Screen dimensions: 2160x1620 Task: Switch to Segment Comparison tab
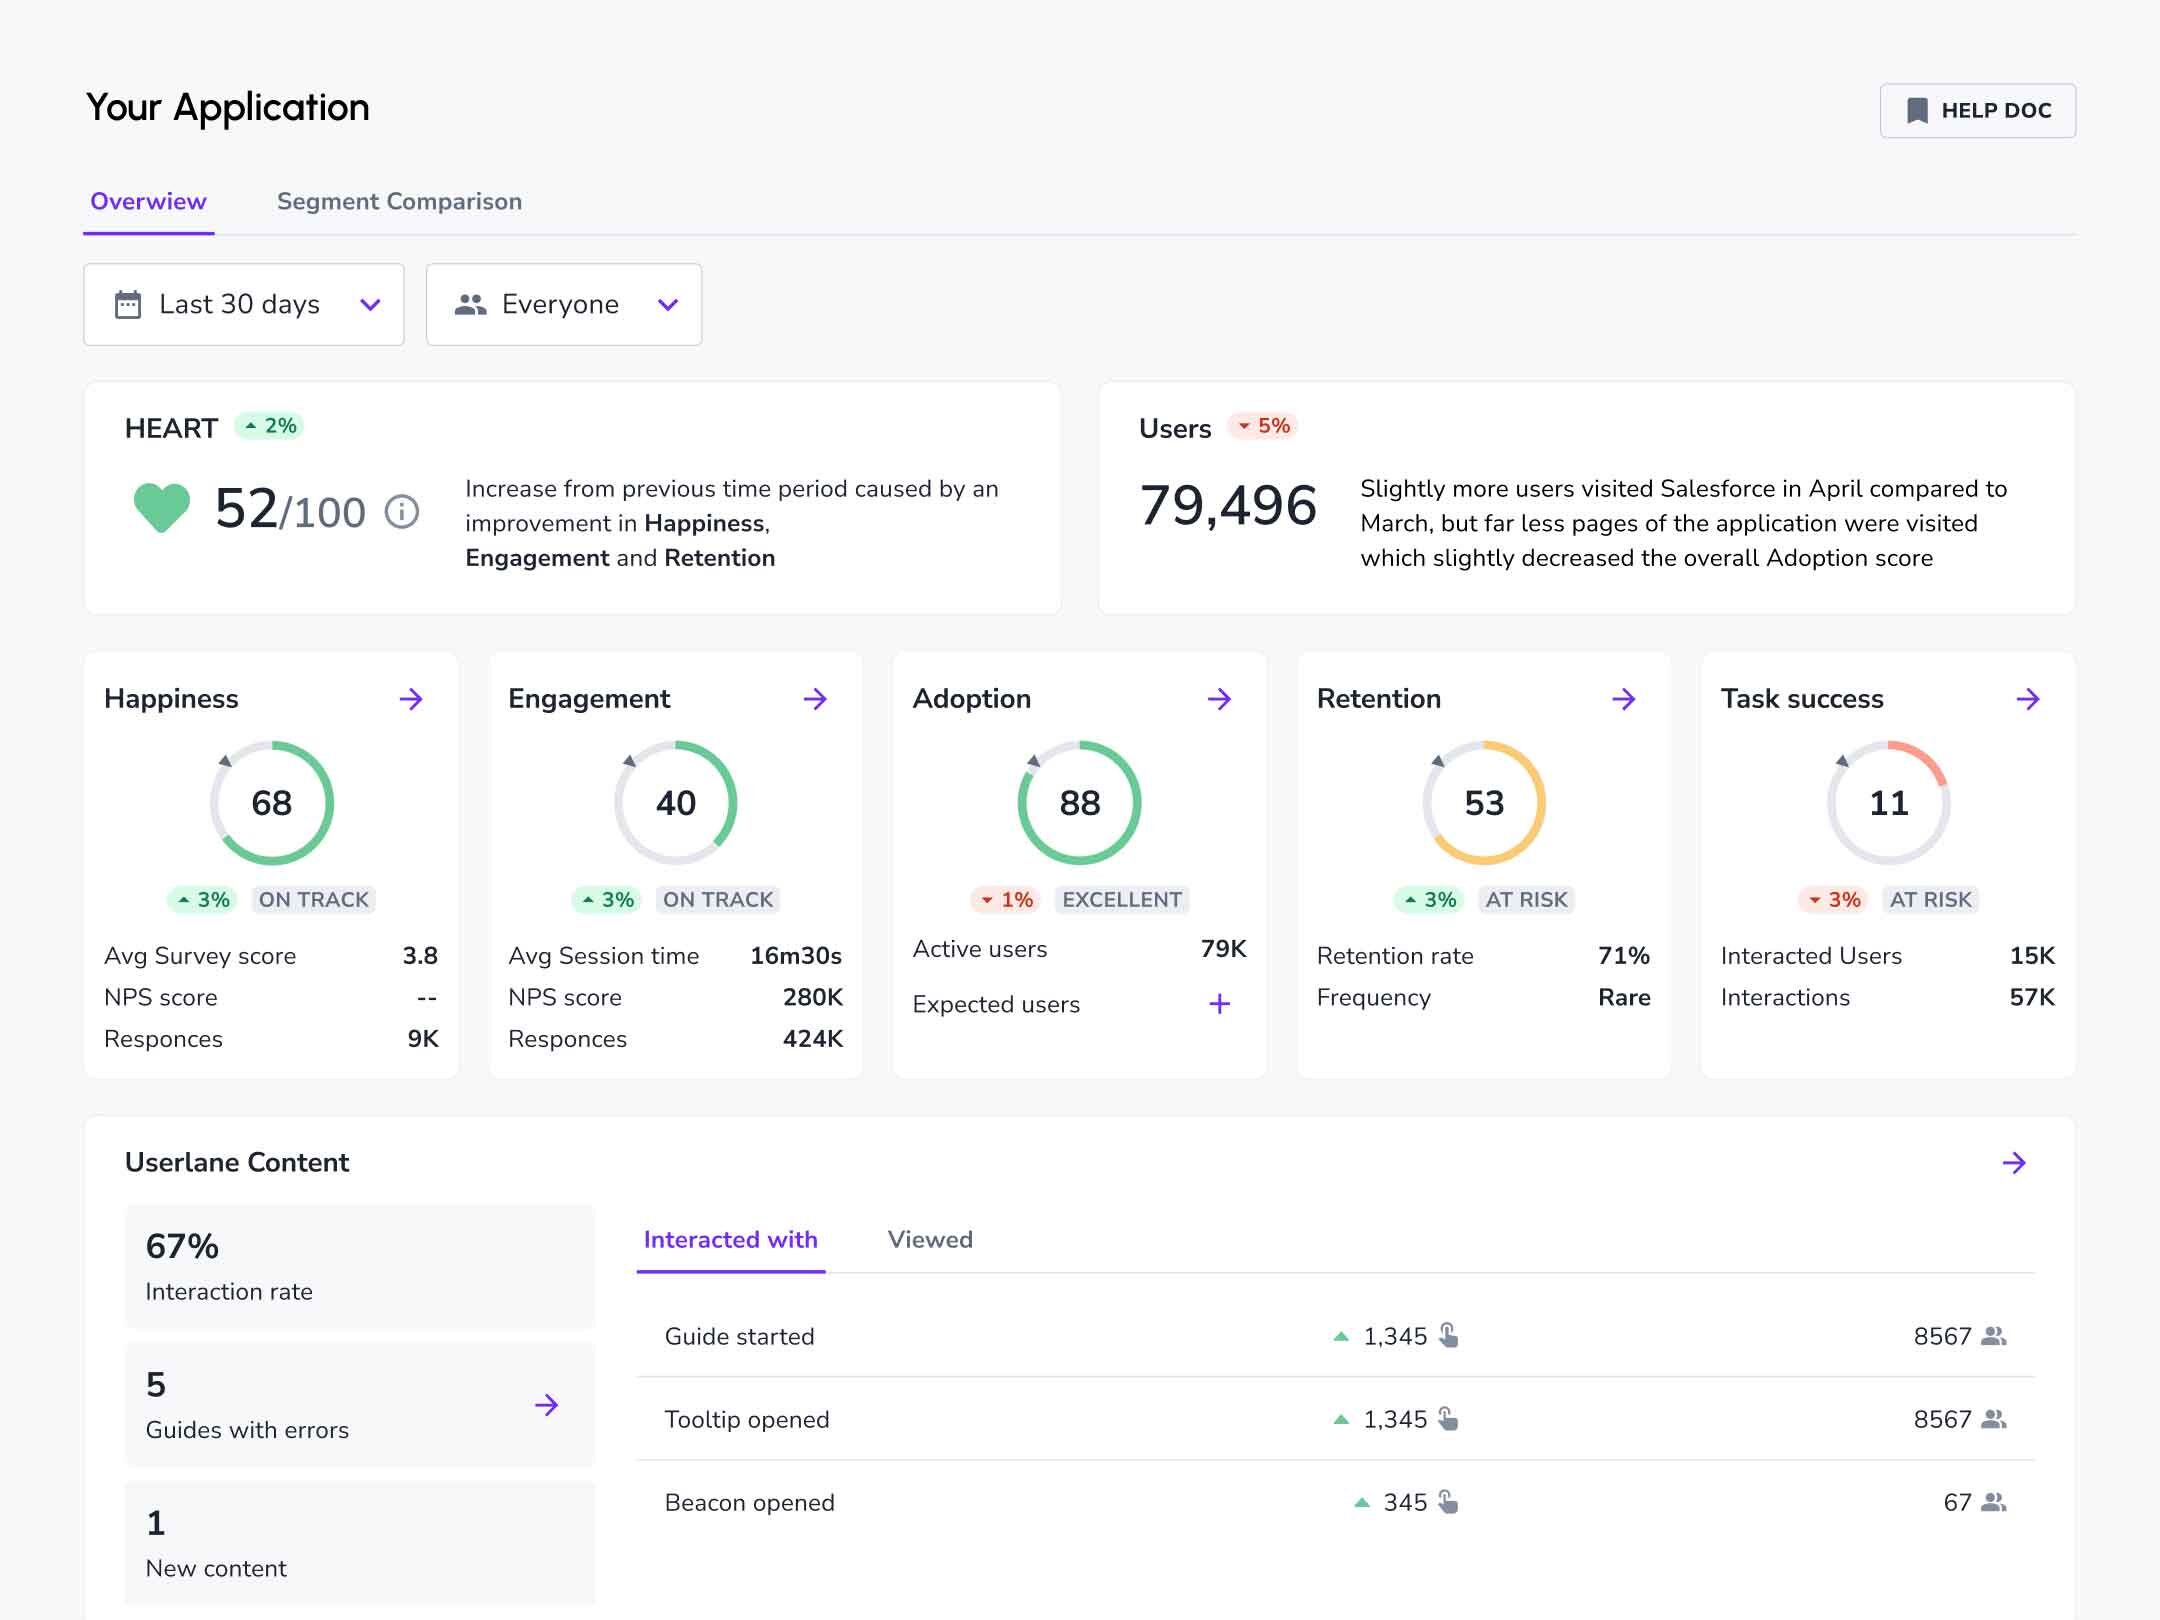399,202
